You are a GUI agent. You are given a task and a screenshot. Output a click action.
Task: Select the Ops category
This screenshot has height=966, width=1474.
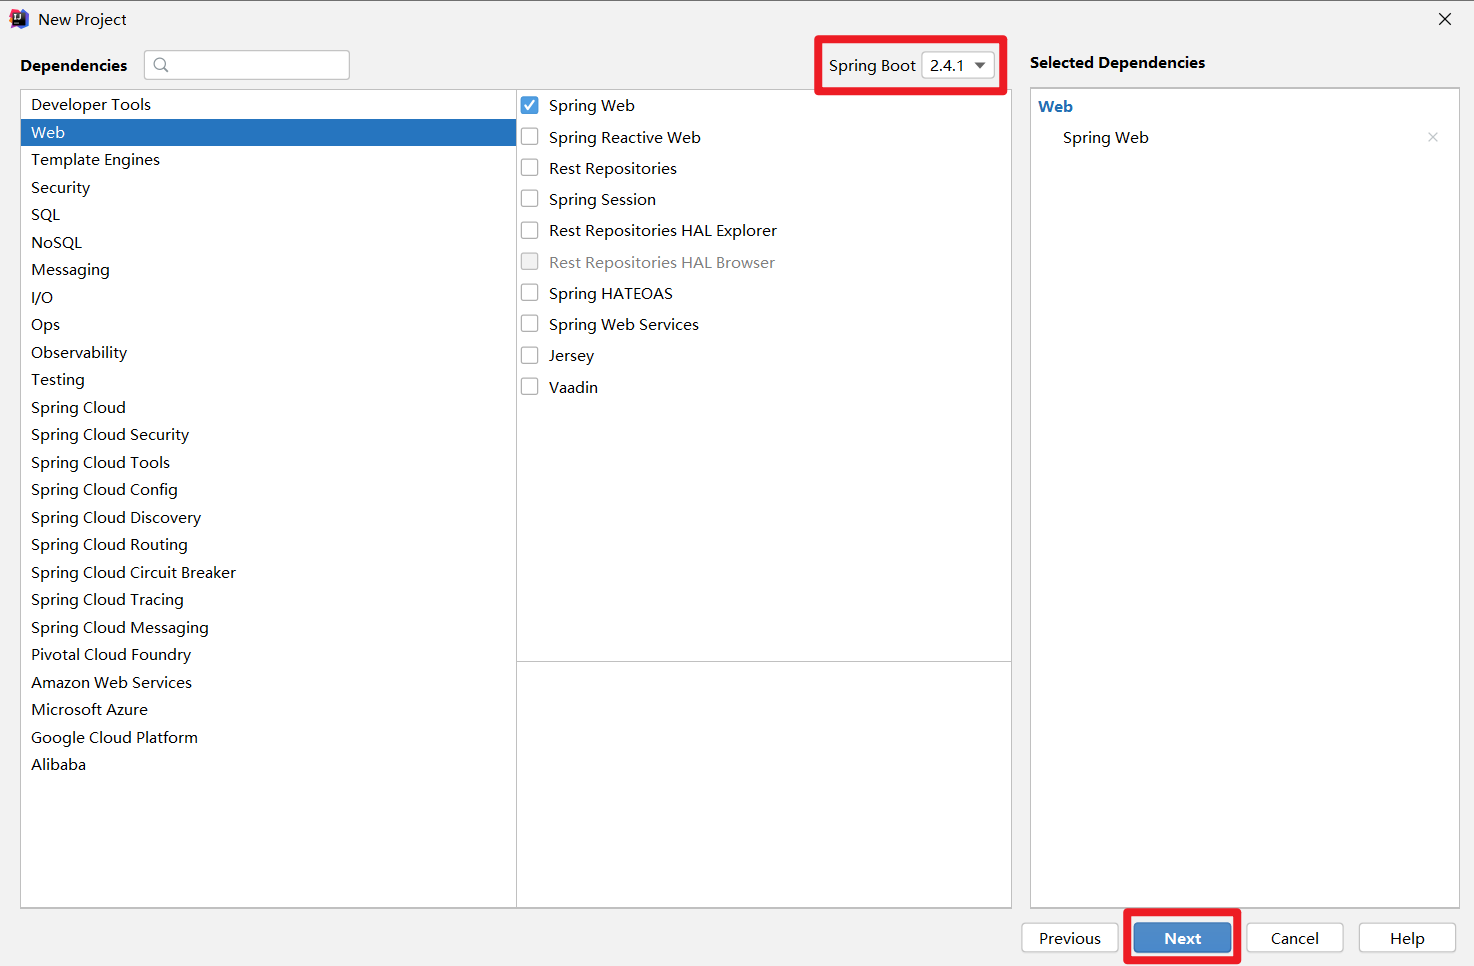pos(268,325)
